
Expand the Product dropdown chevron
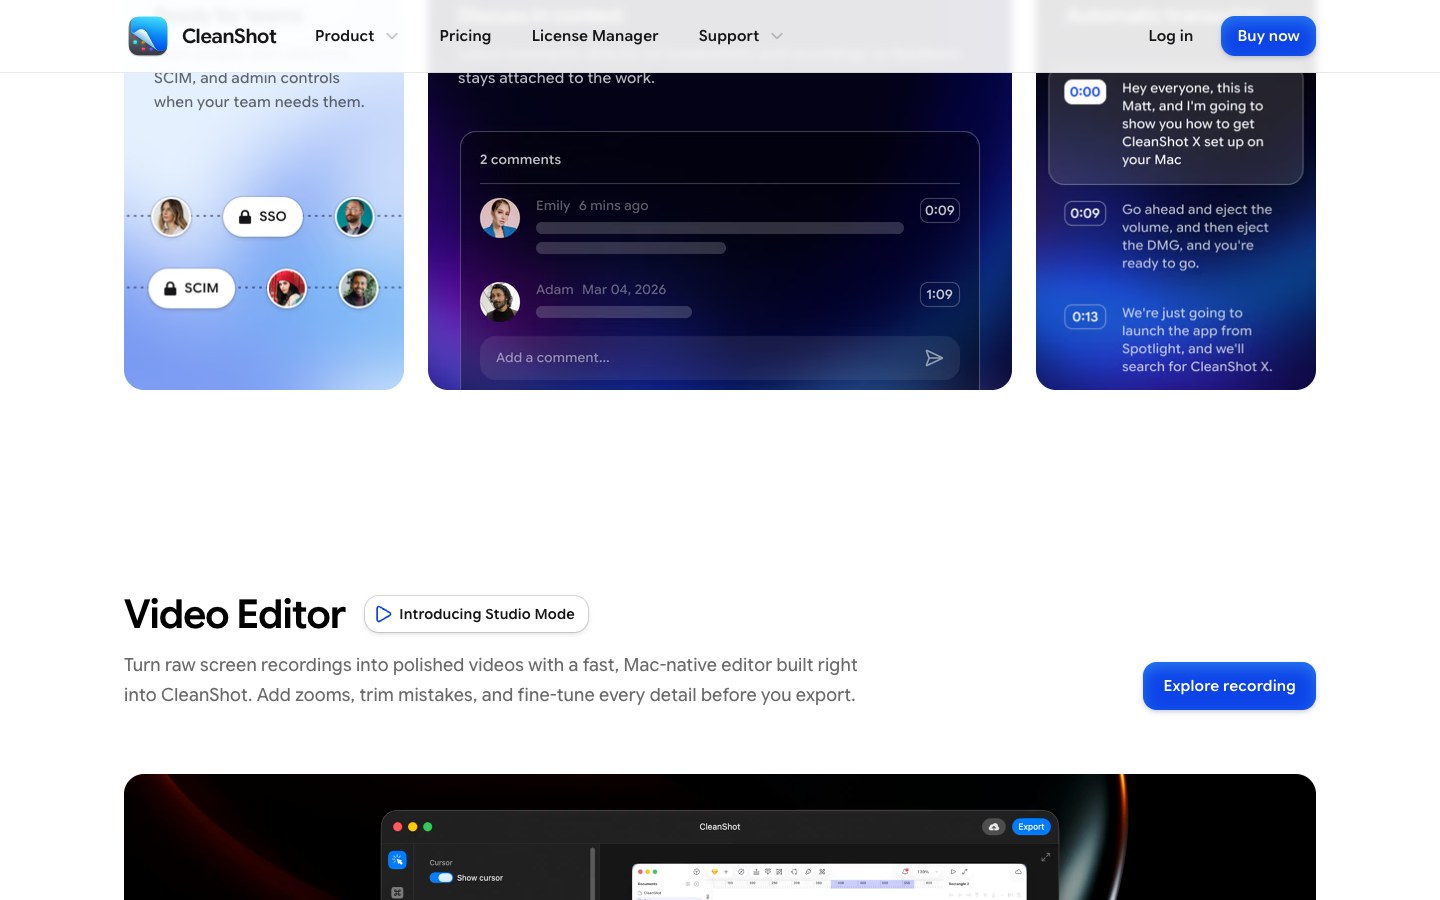click(392, 36)
